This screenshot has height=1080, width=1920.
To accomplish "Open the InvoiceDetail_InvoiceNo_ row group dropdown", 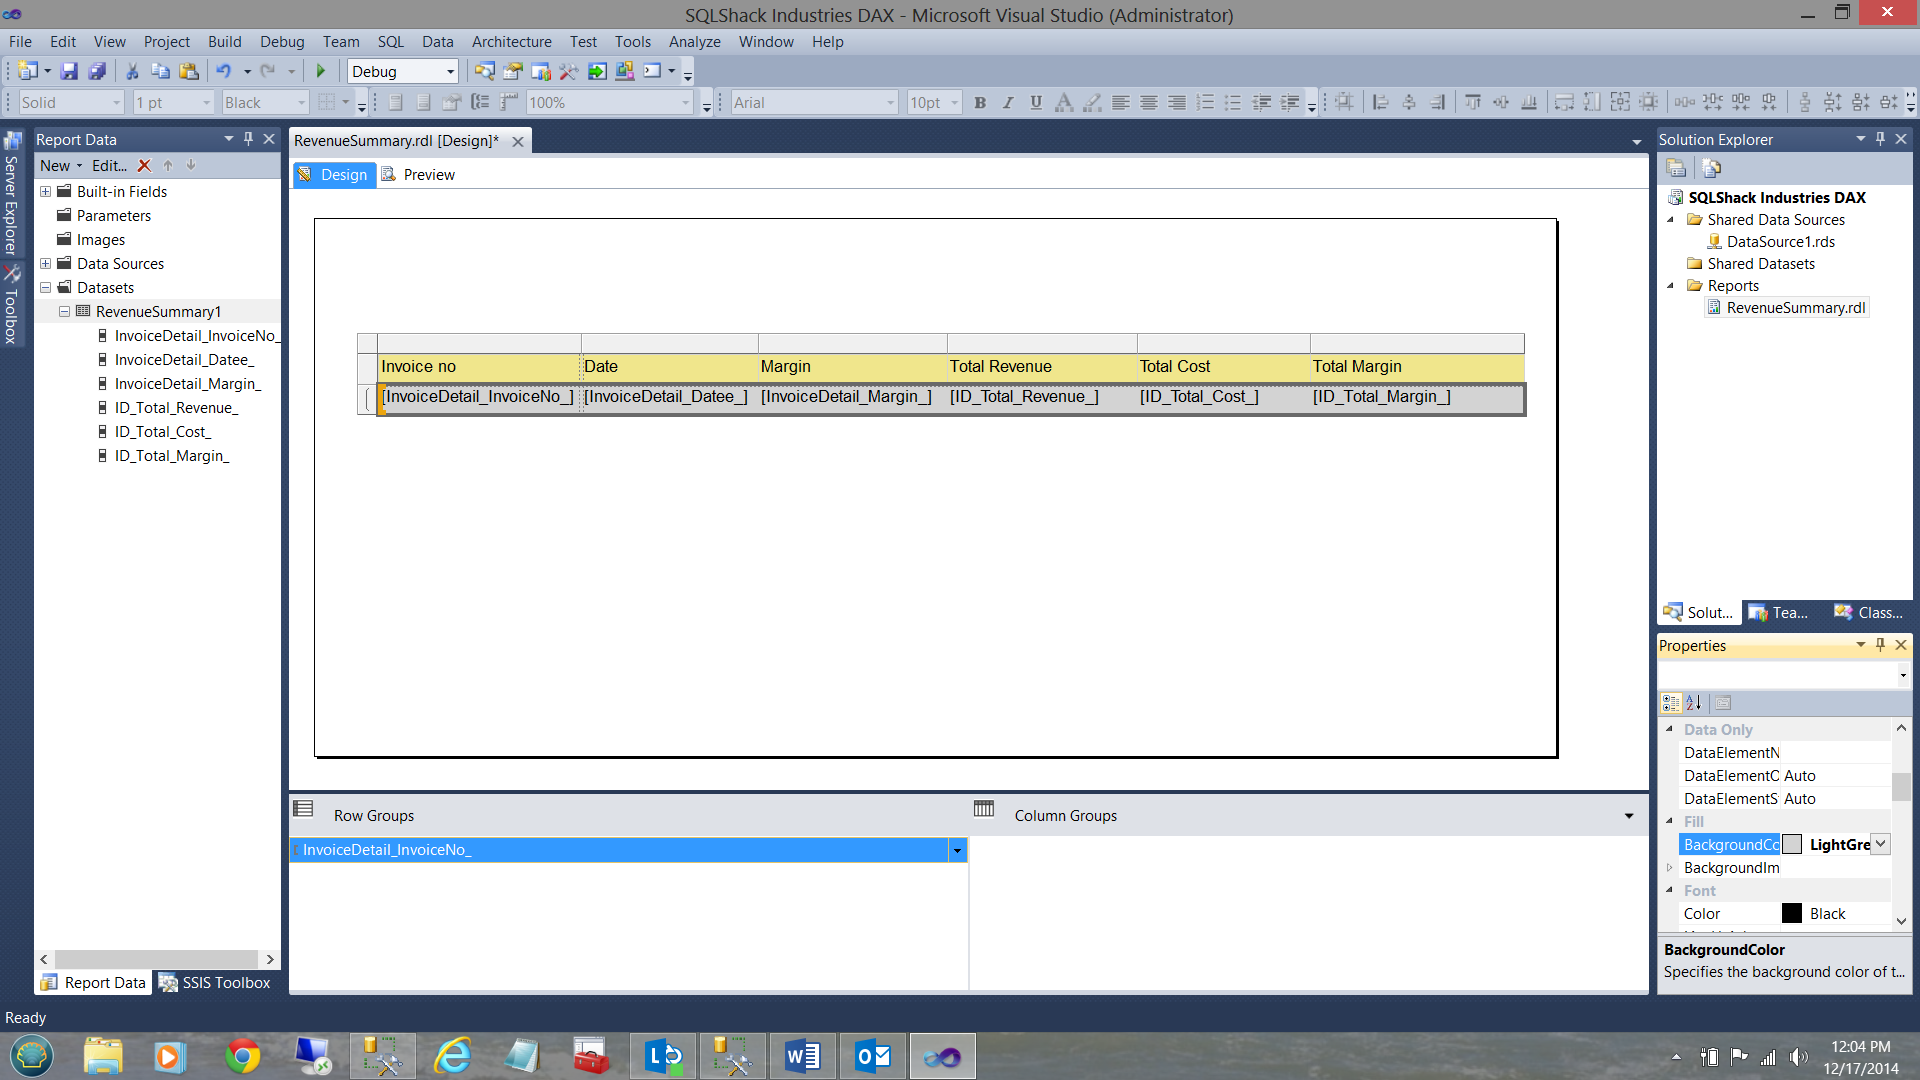I will (957, 851).
